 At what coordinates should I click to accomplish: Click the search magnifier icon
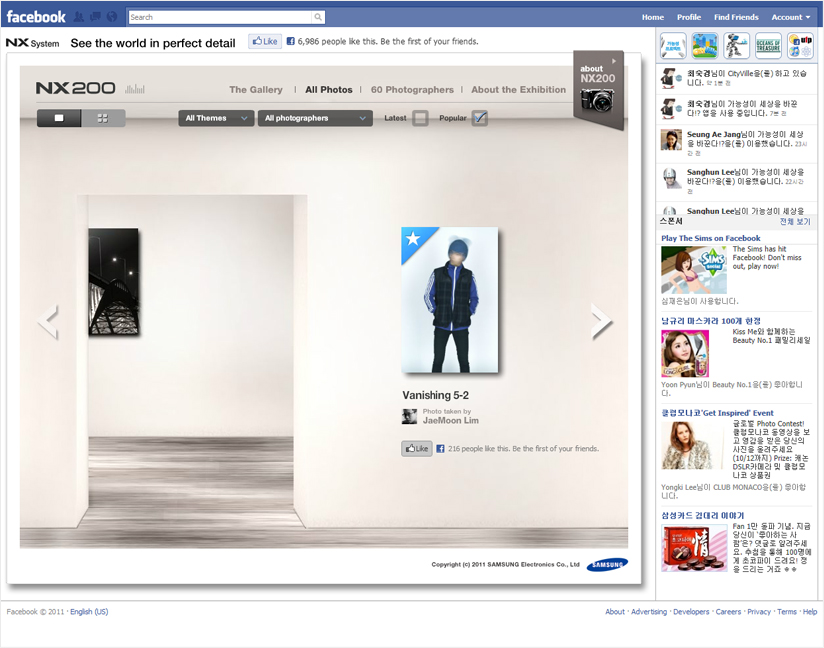[318, 17]
